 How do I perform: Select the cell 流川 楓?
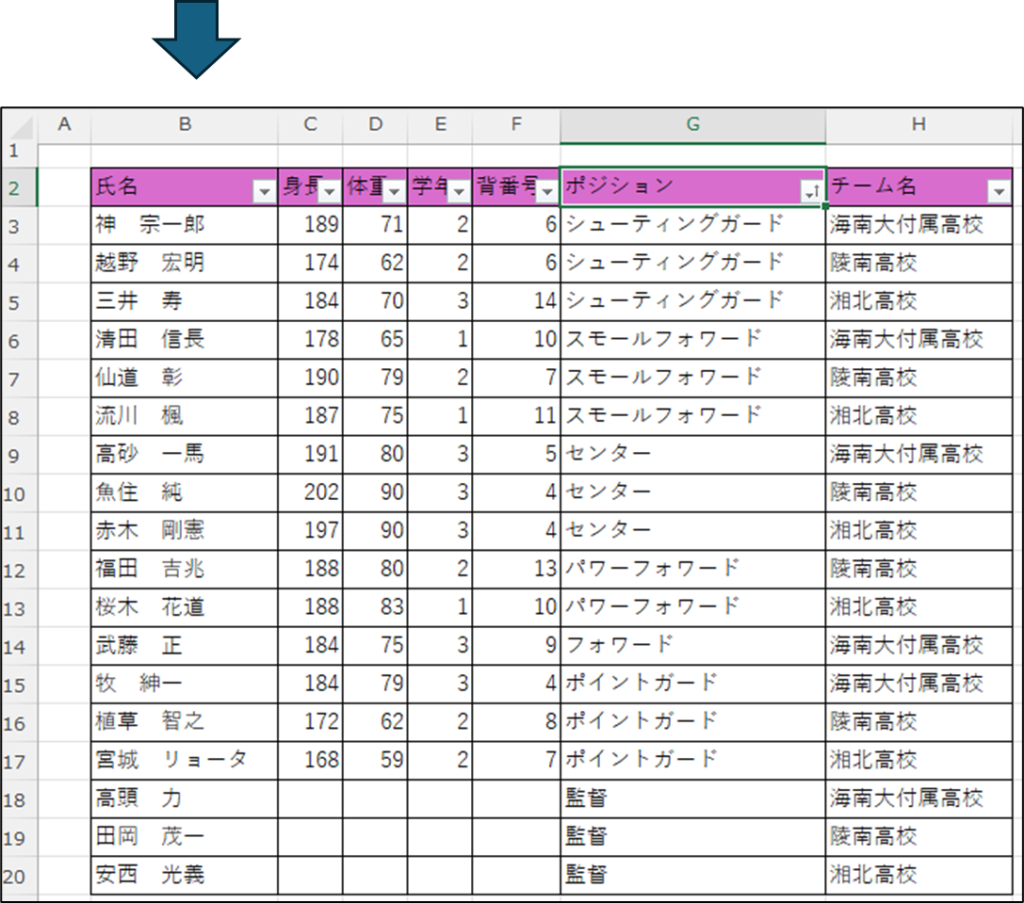(x=185, y=417)
